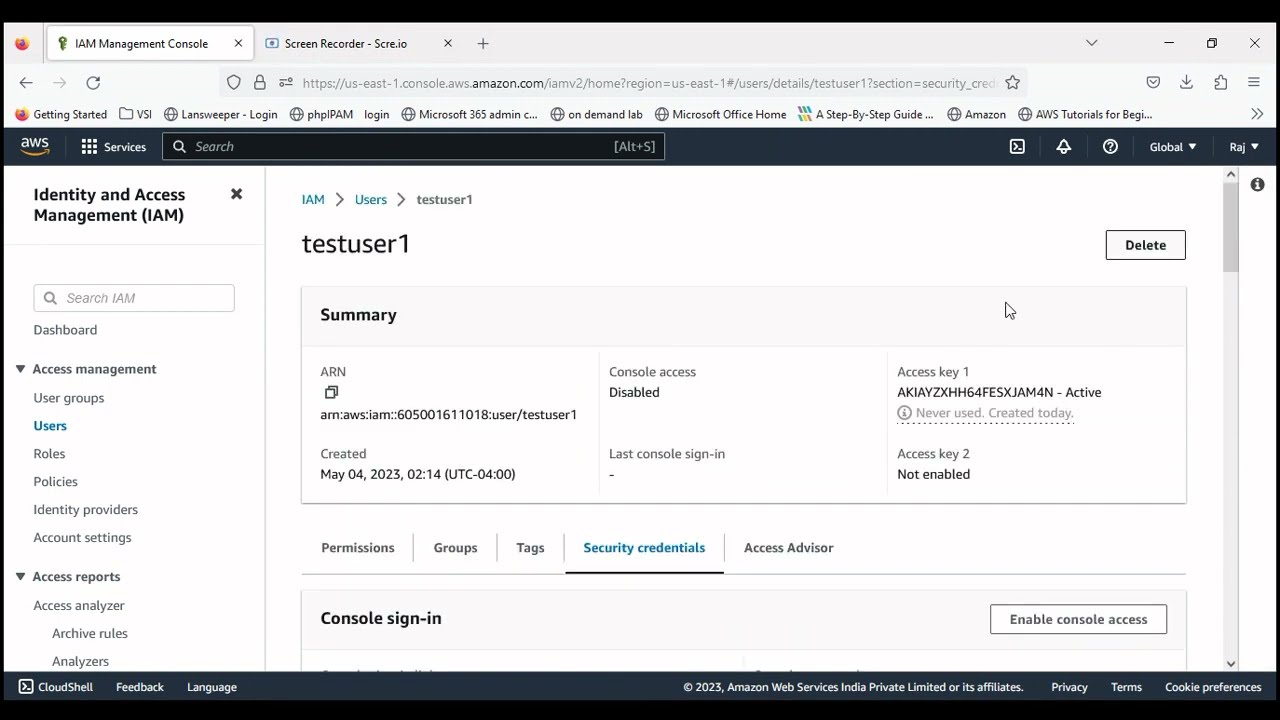The height and width of the screenshot is (720, 1280).
Task: Open User groups in the sidebar
Action: (69, 398)
